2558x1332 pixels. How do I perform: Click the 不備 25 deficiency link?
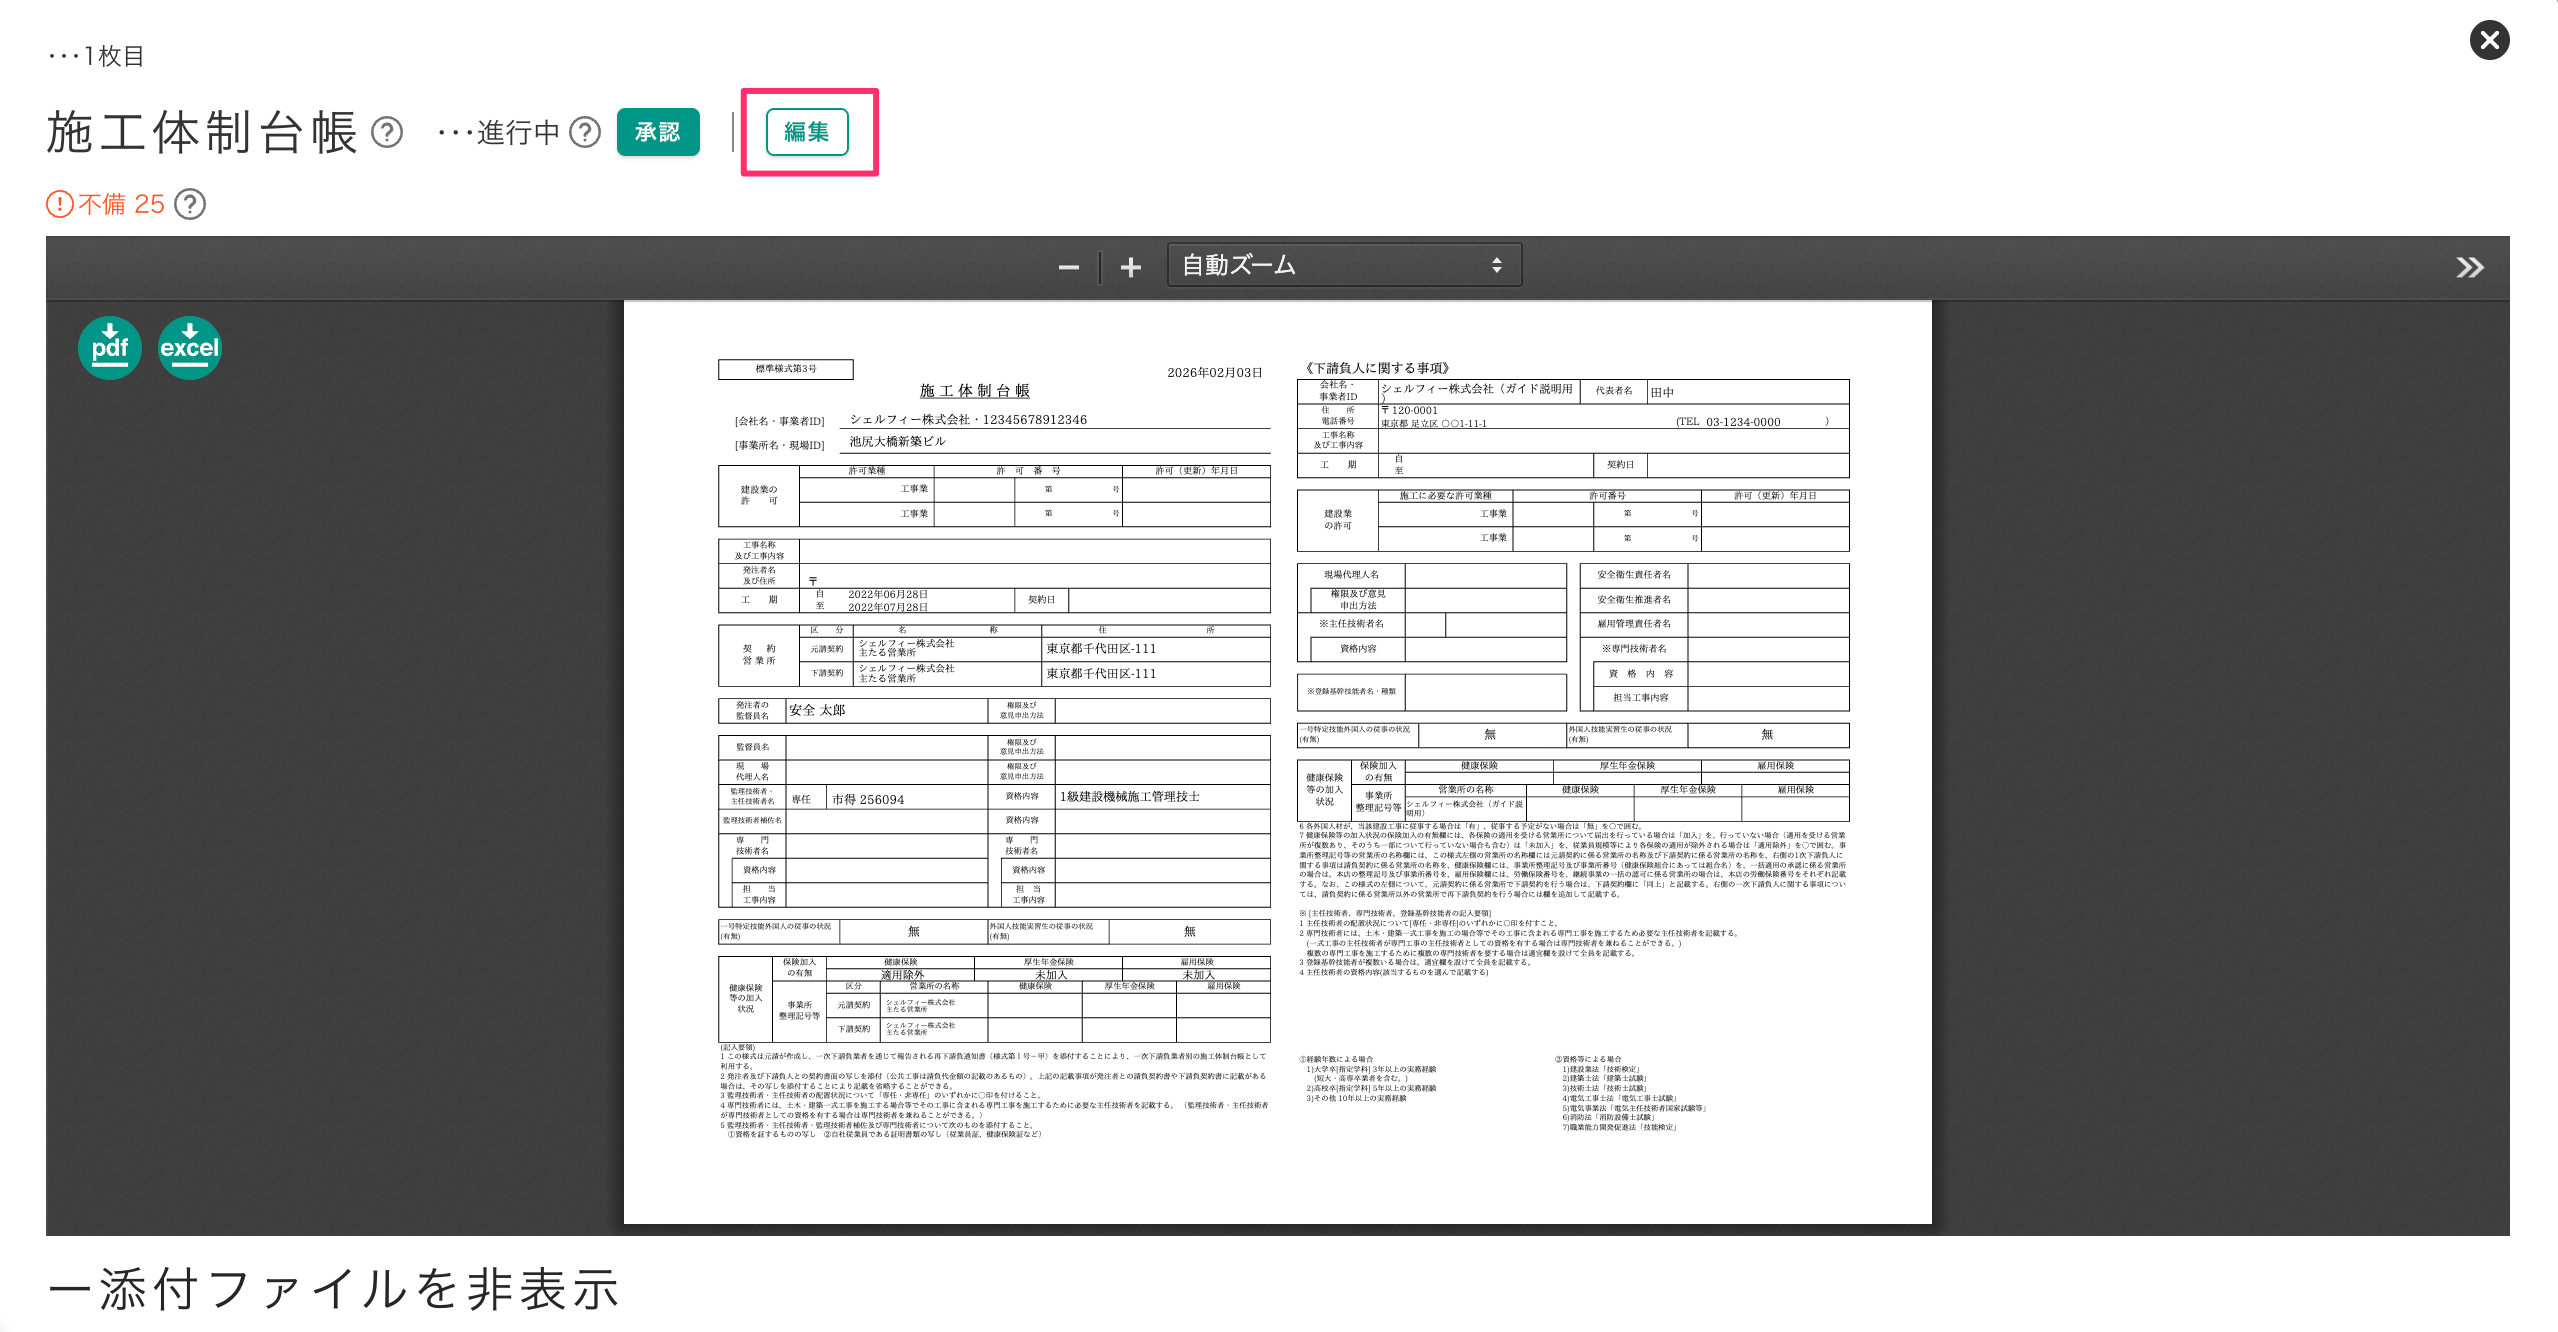[121, 204]
